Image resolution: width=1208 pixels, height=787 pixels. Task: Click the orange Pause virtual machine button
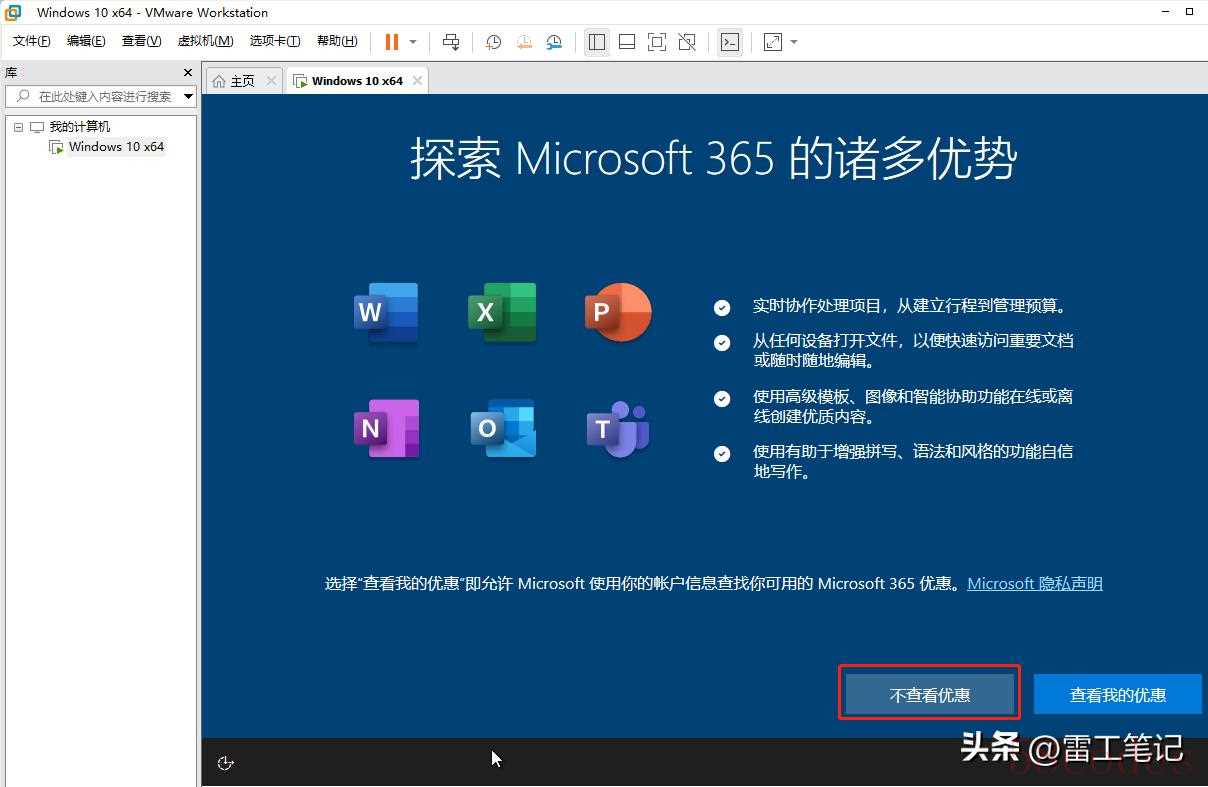coord(391,42)
